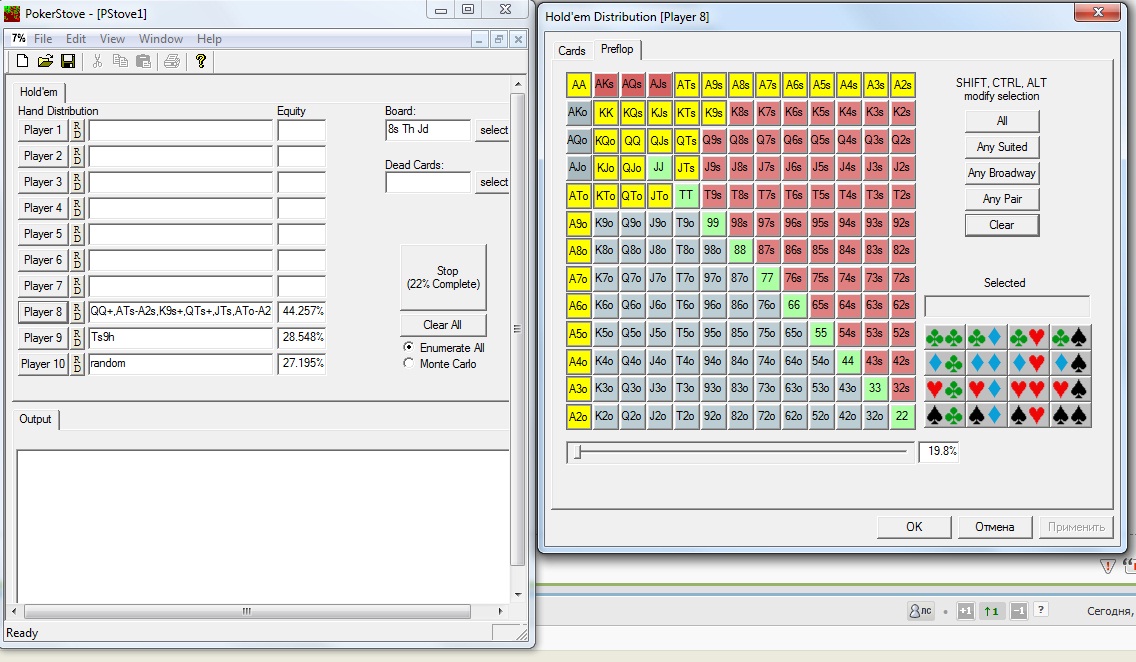Select the club-spade suit combination icon
The height and width of the screenshot is (662, 1136).
pyautogui.click(x=1070, y=338)
